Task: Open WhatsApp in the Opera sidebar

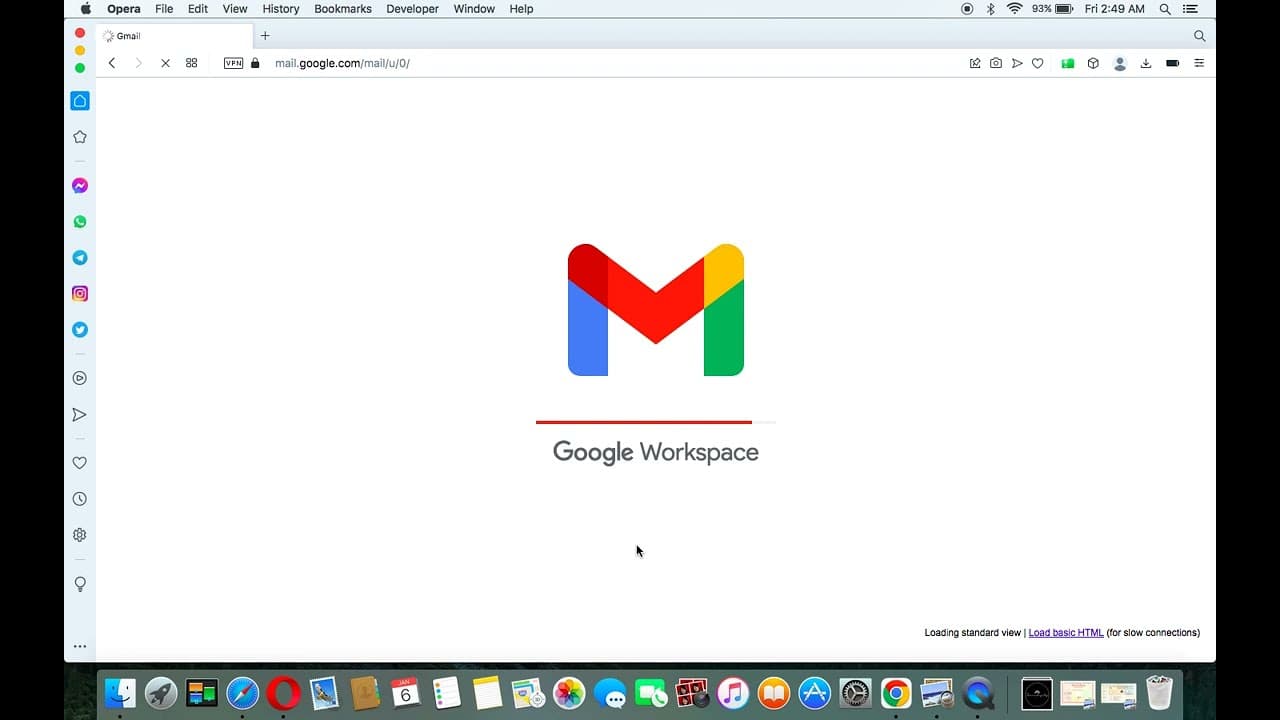Action: coord(80,222)
